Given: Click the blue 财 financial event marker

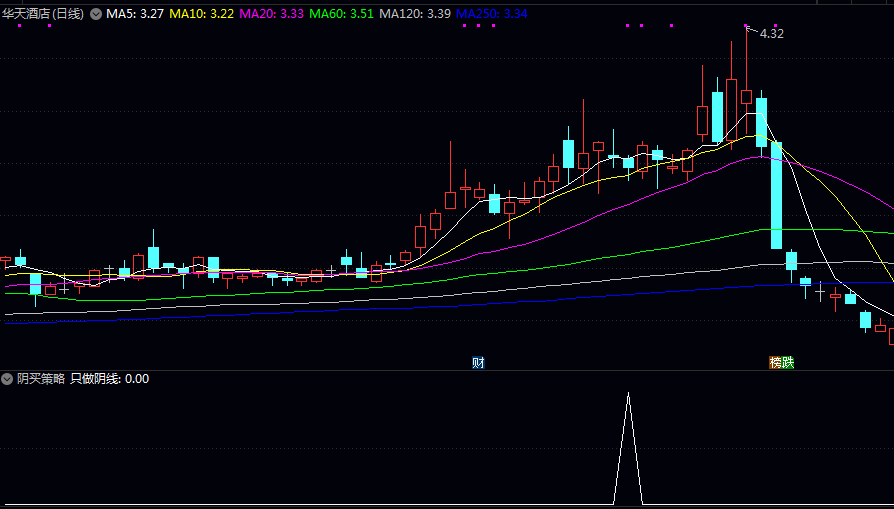Looking at the screenshot, I should [x=478, y=362].
